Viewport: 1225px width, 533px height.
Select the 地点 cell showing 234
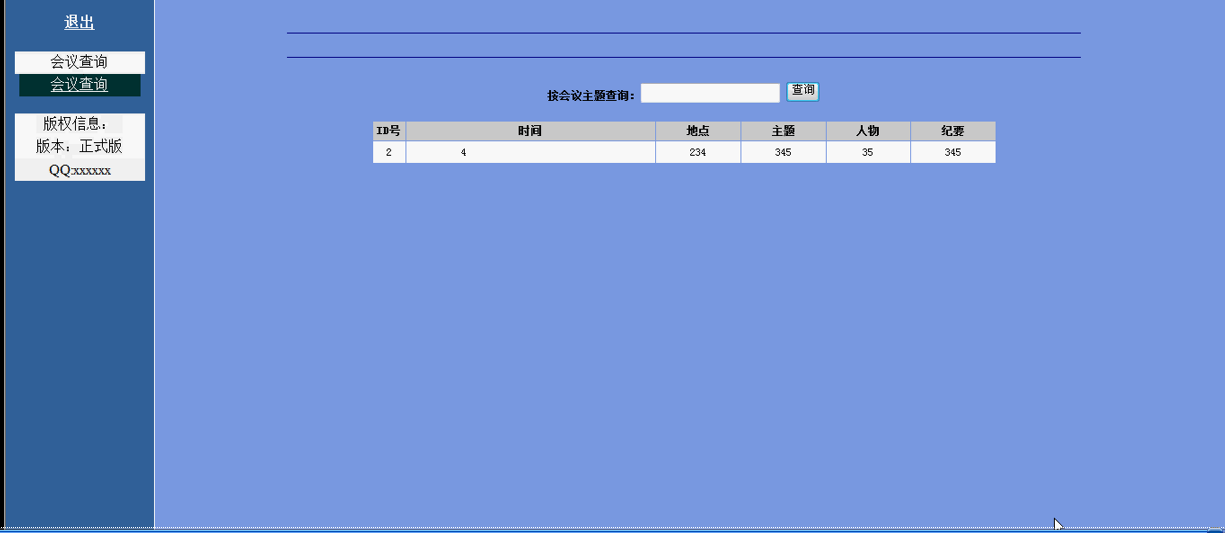pos(698,152)
